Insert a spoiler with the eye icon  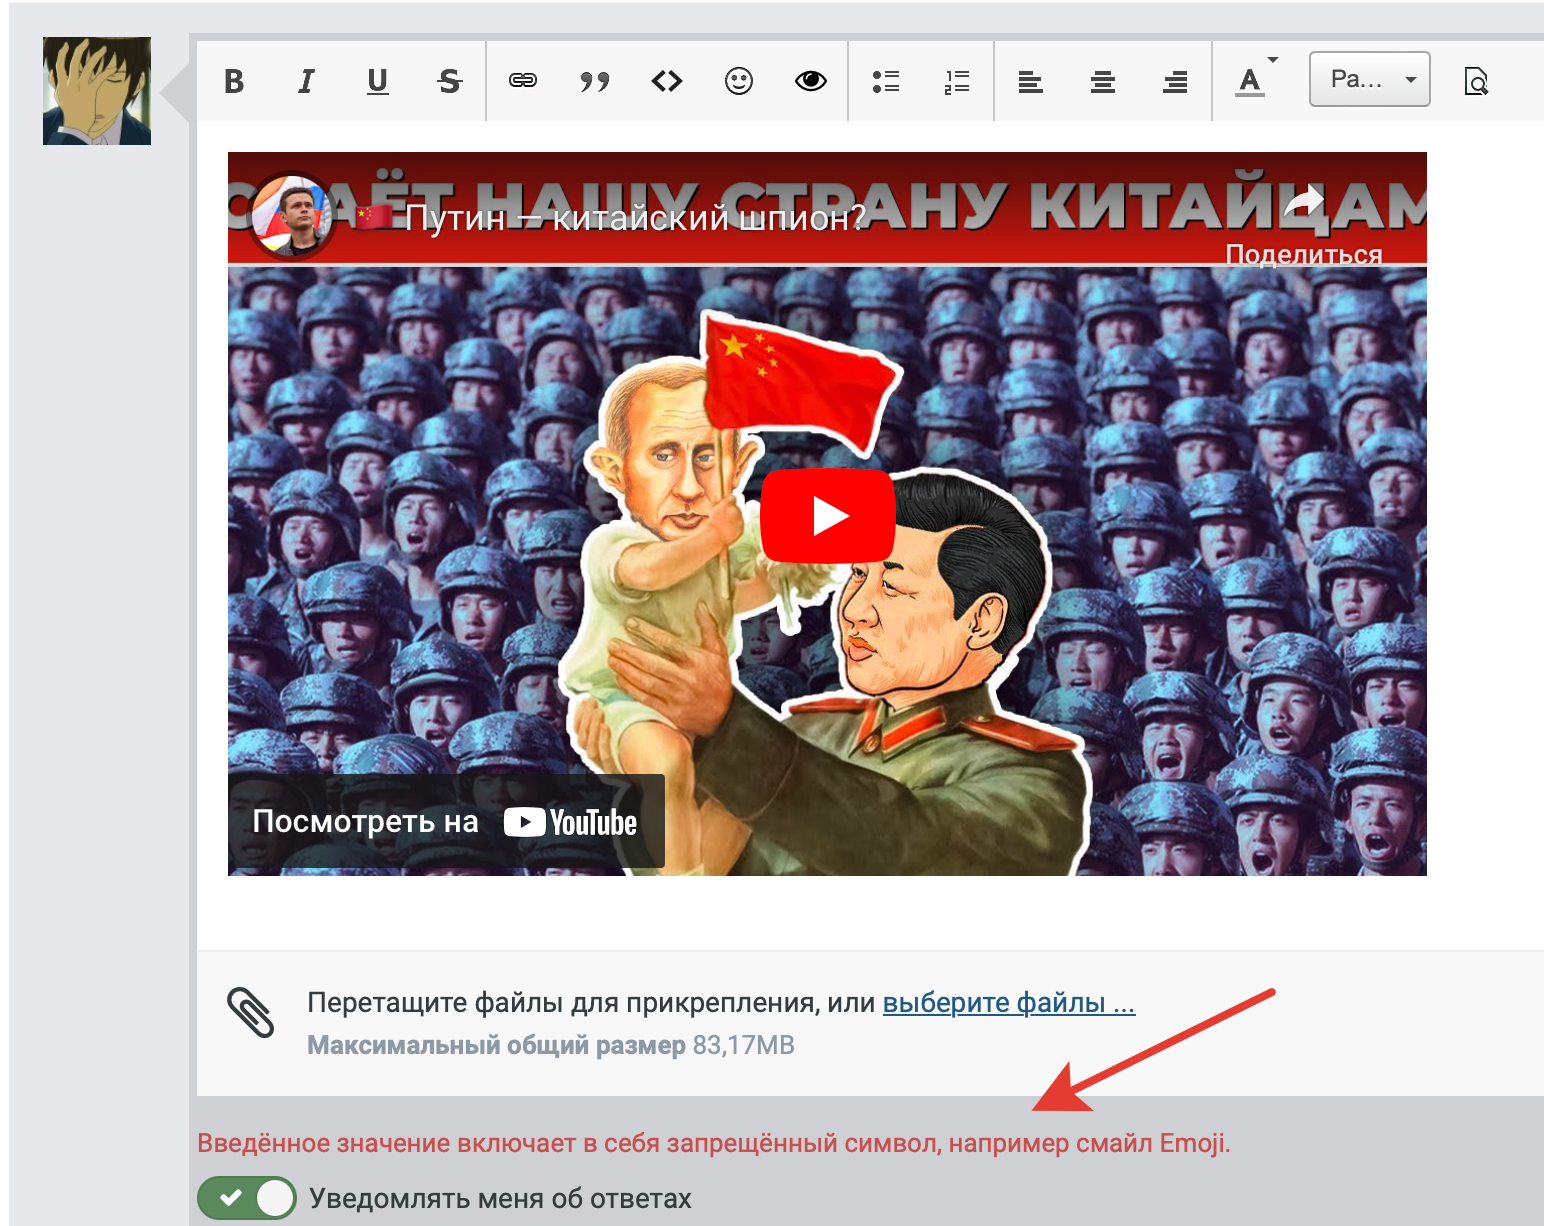pos(811,81)
